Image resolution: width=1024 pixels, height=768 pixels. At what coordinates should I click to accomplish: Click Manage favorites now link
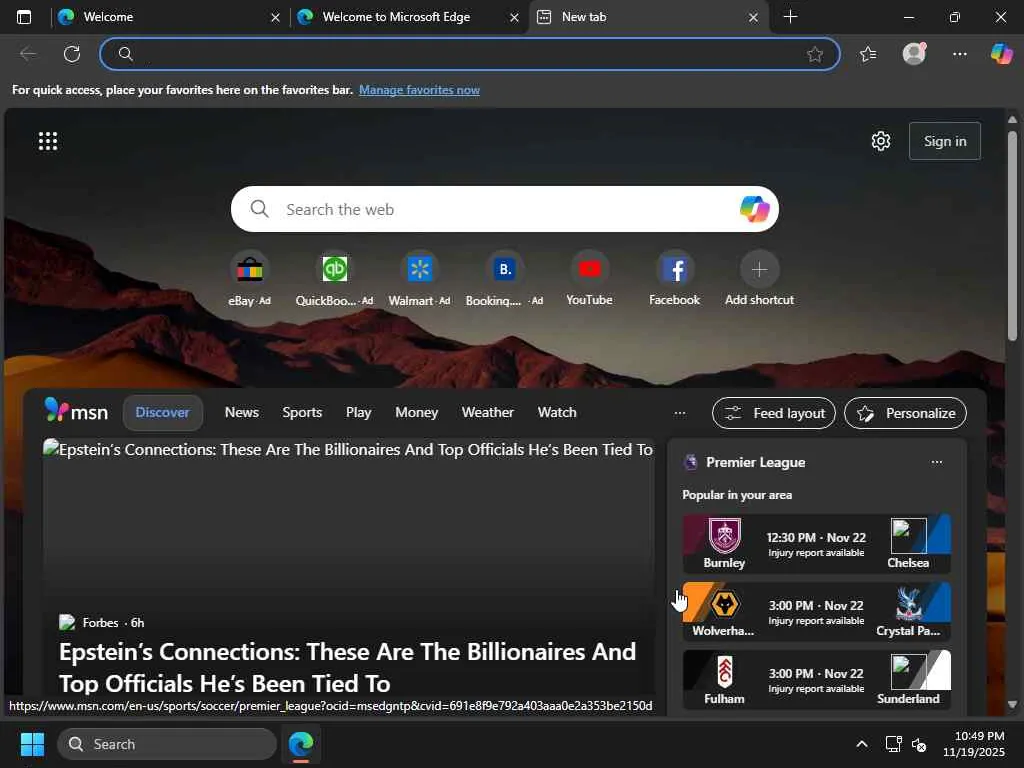[419, 90]
